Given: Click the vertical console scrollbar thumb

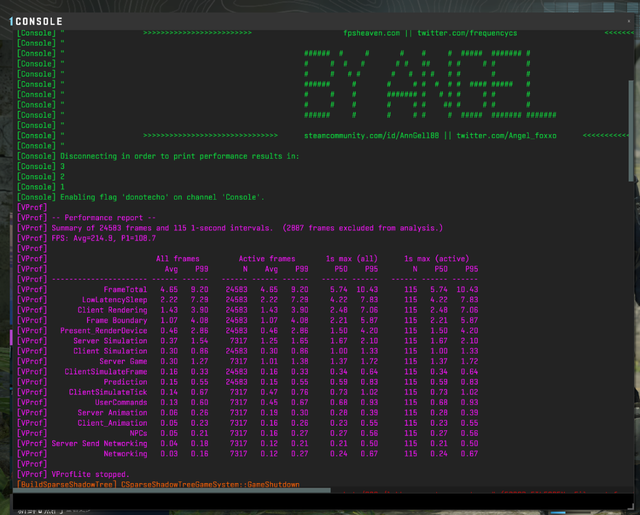Looking at the screenshot, I should pos(631,131).
